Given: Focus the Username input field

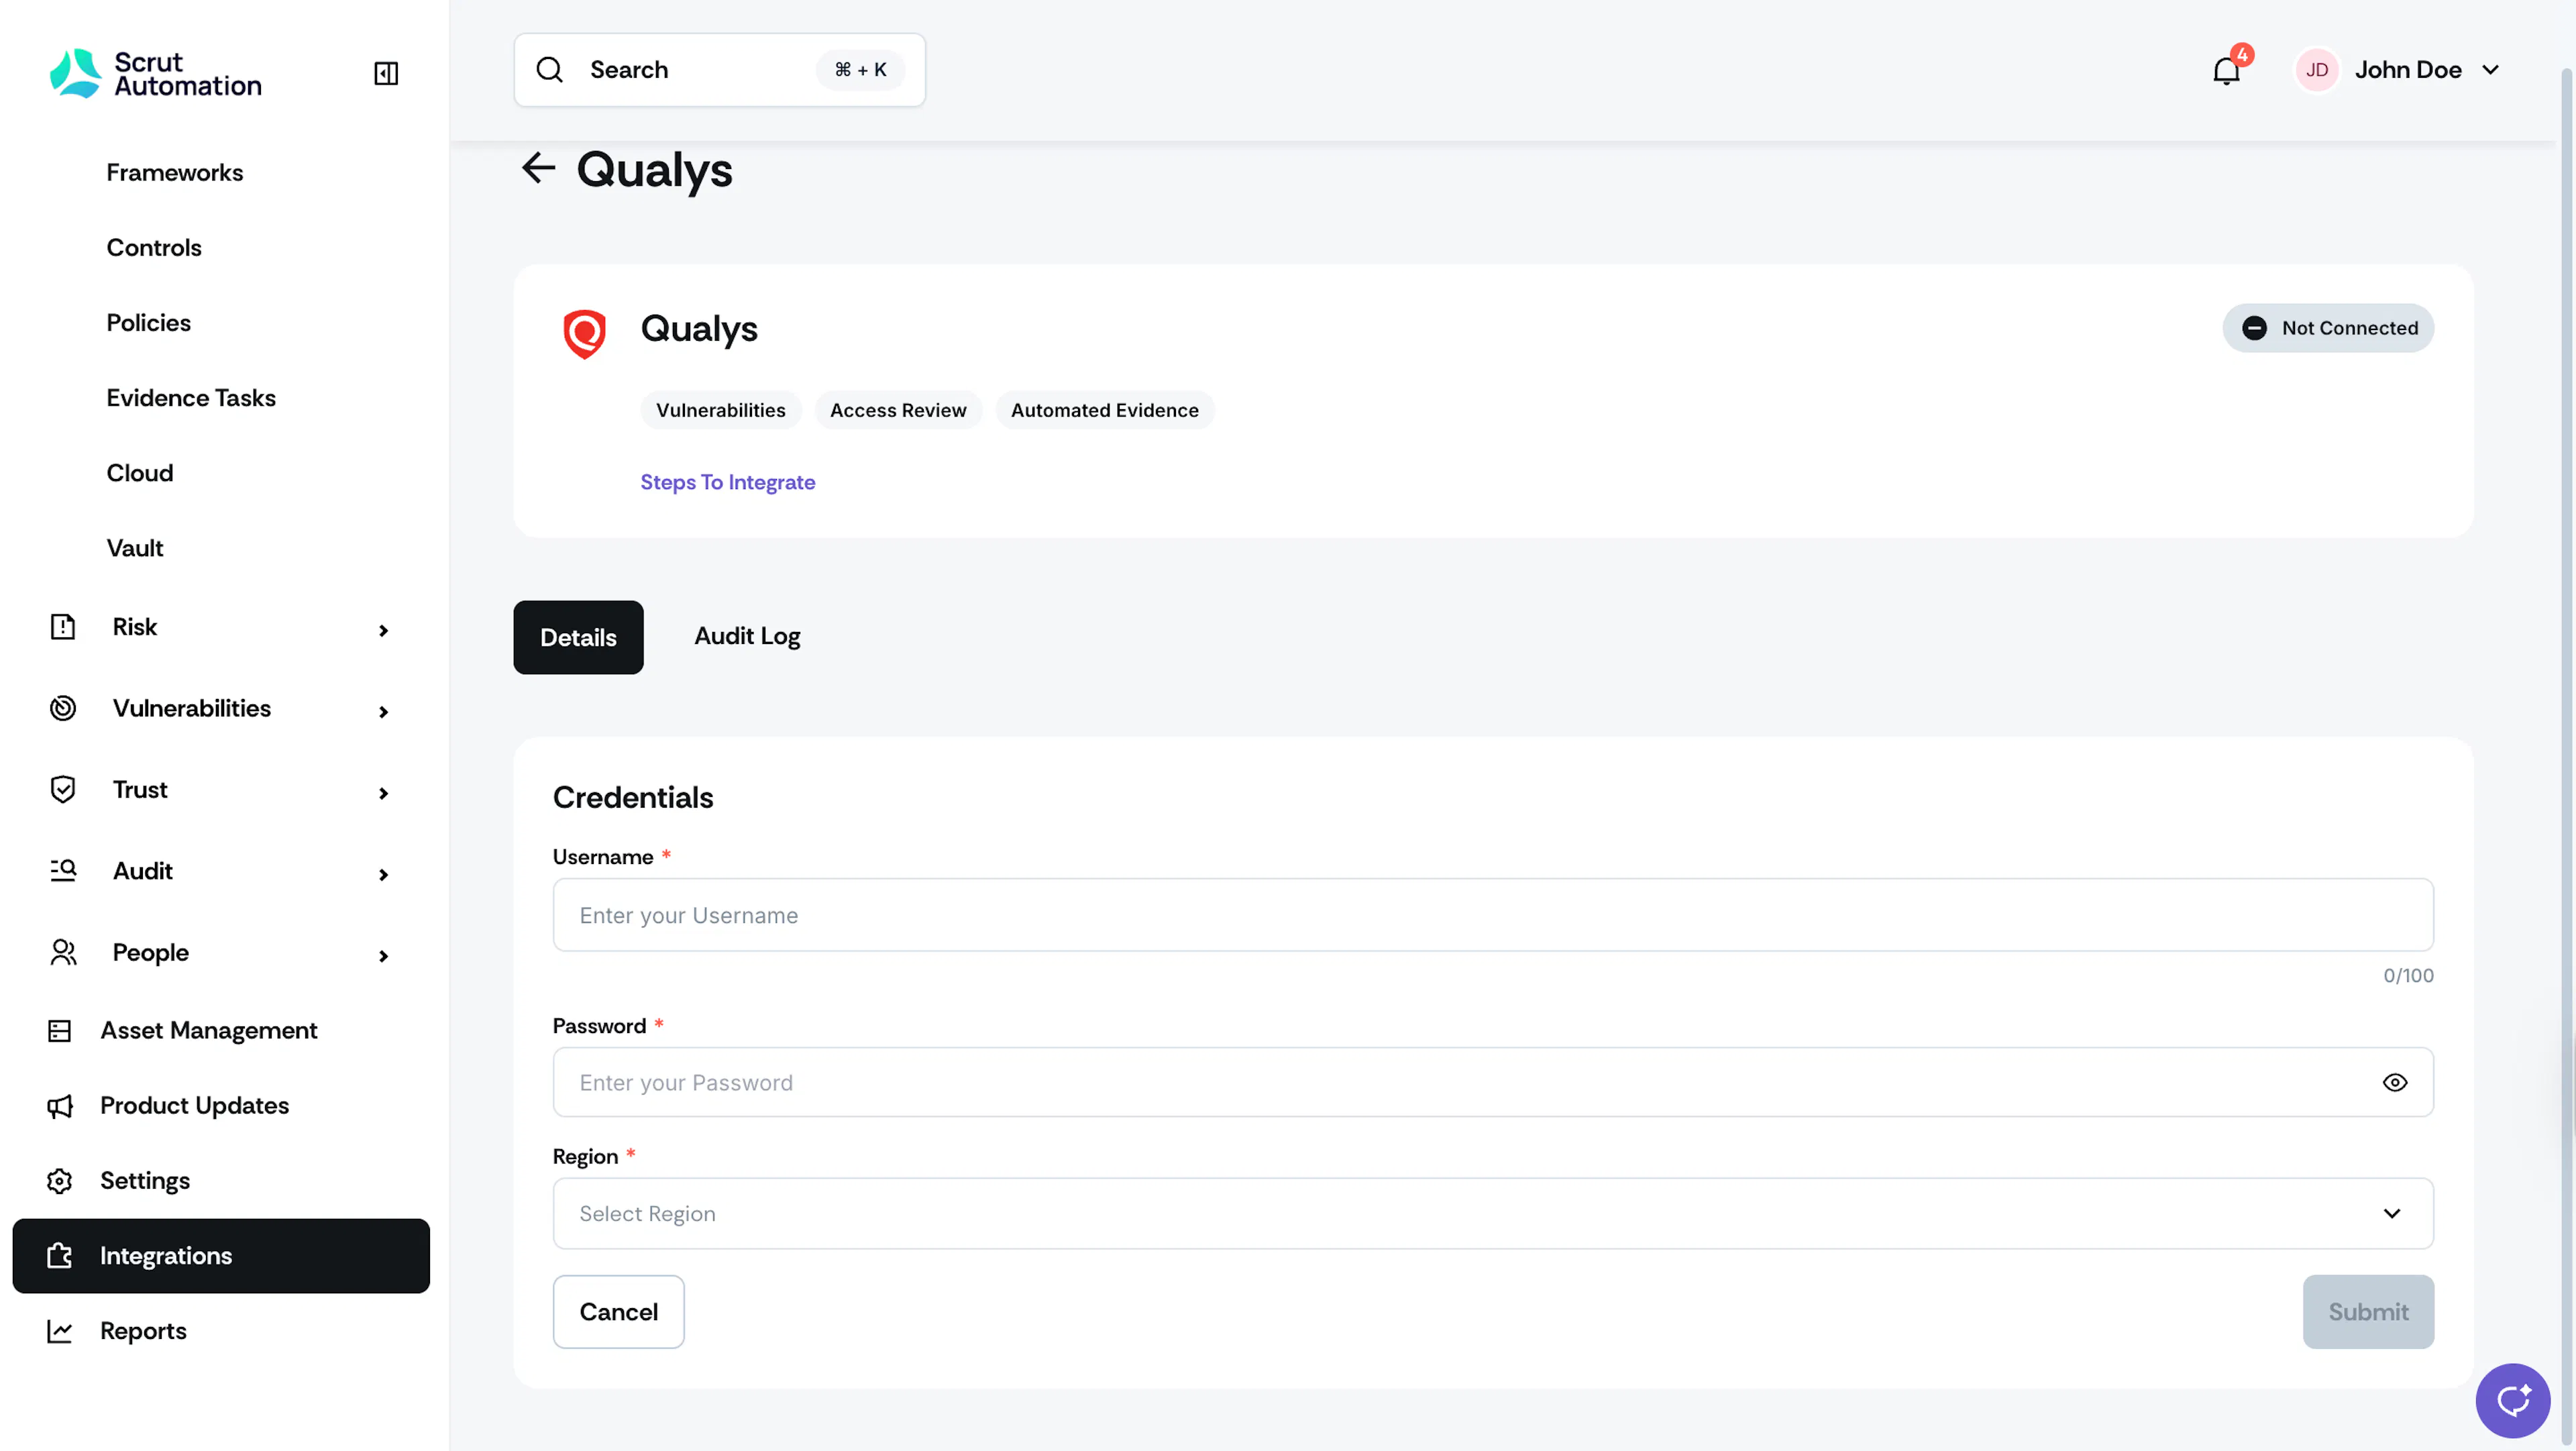Looking at the screenshot, I should [1493, 915].
